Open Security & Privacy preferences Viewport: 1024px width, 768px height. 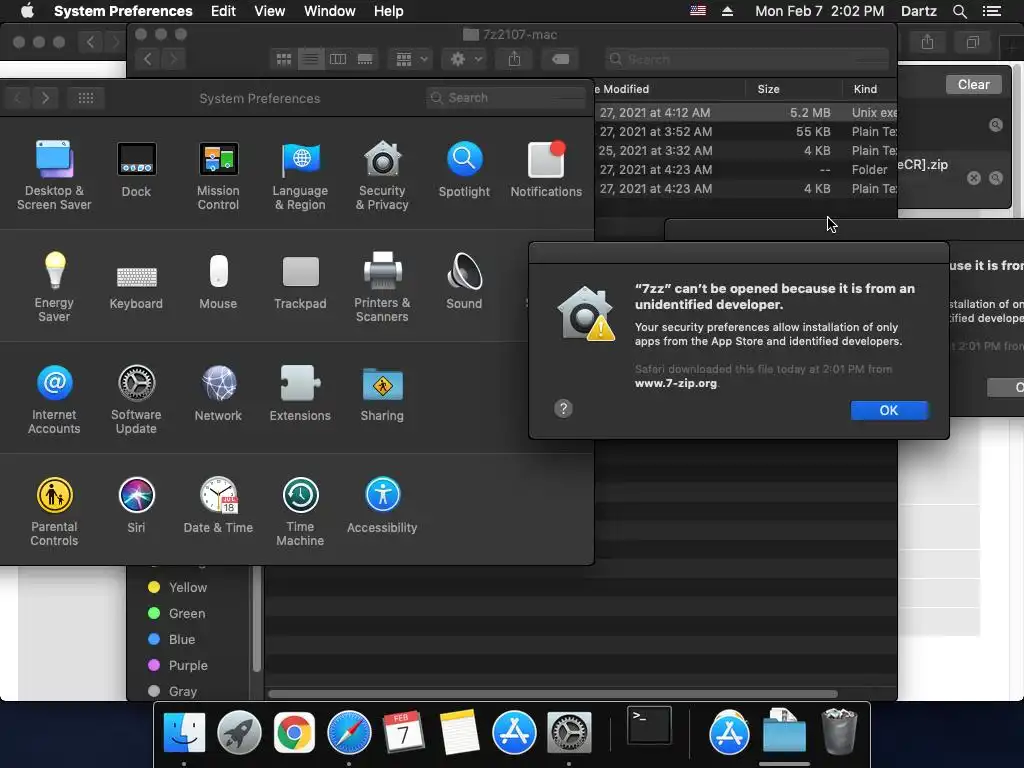click(x=382, y=175)
